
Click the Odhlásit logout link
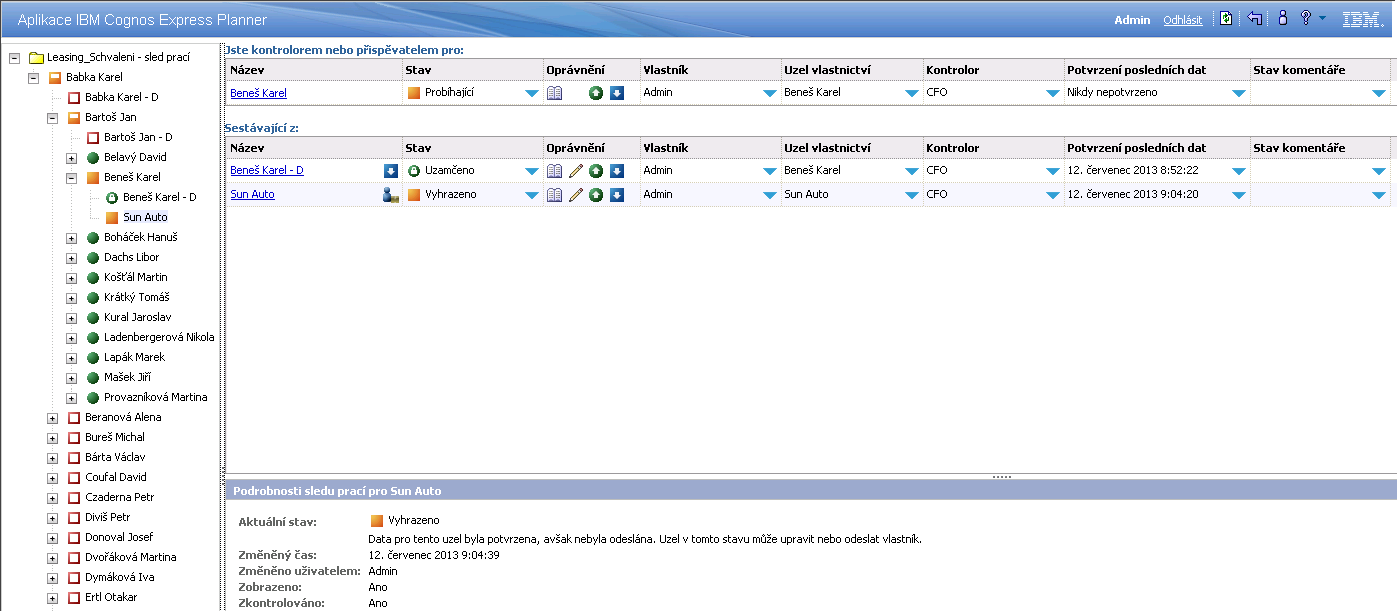1183,20
